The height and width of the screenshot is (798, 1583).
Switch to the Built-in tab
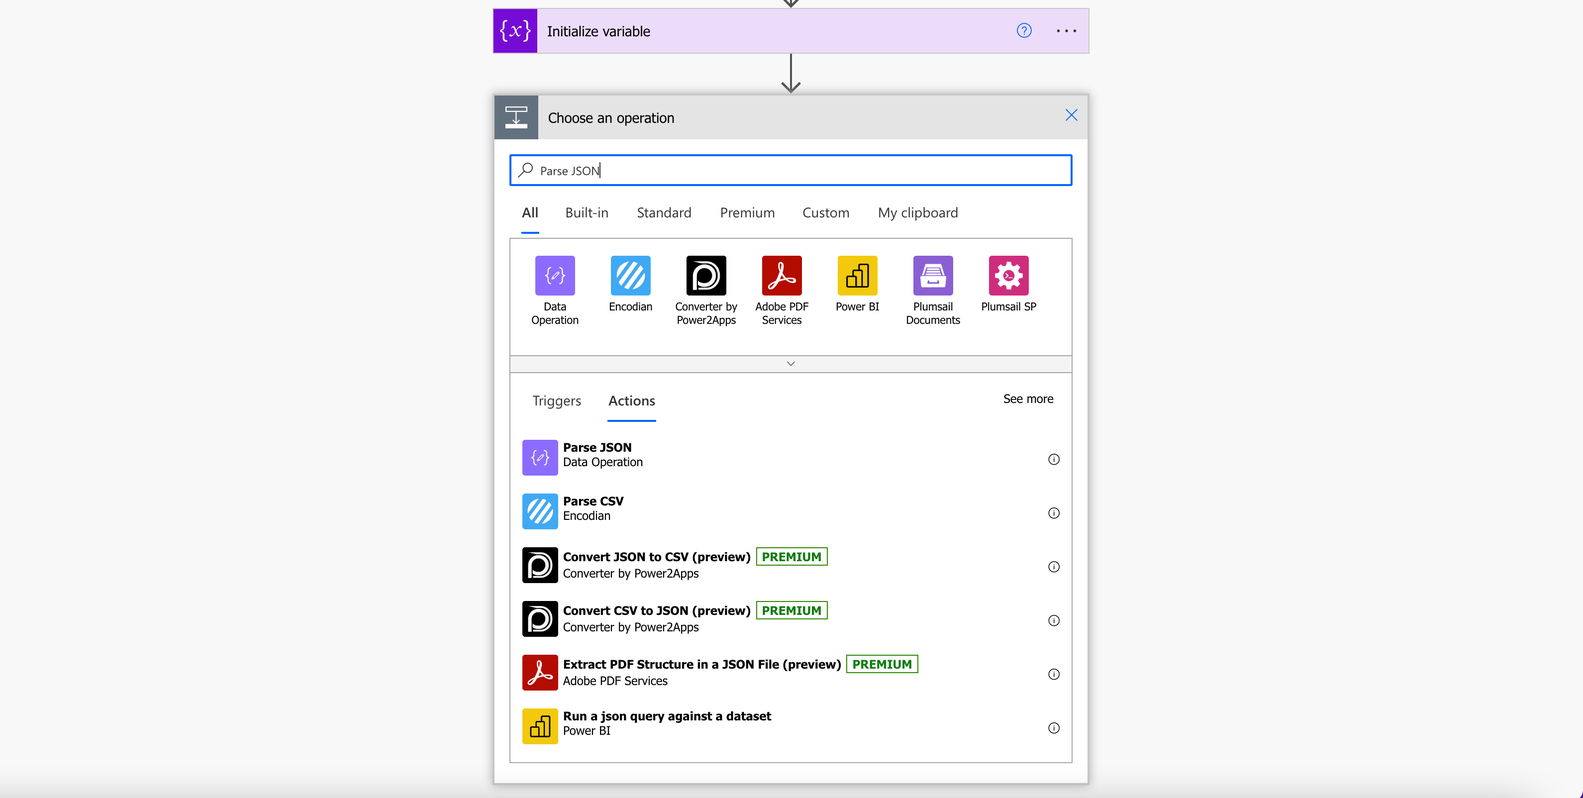pos(587,213)
